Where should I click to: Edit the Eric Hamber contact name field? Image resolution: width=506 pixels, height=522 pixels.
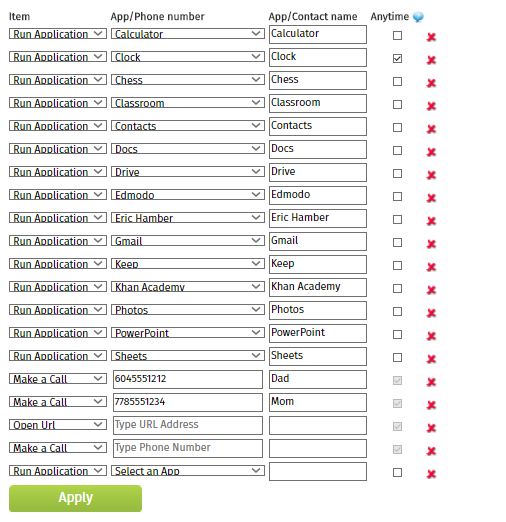pyautogui.click(x=318, y=218)
